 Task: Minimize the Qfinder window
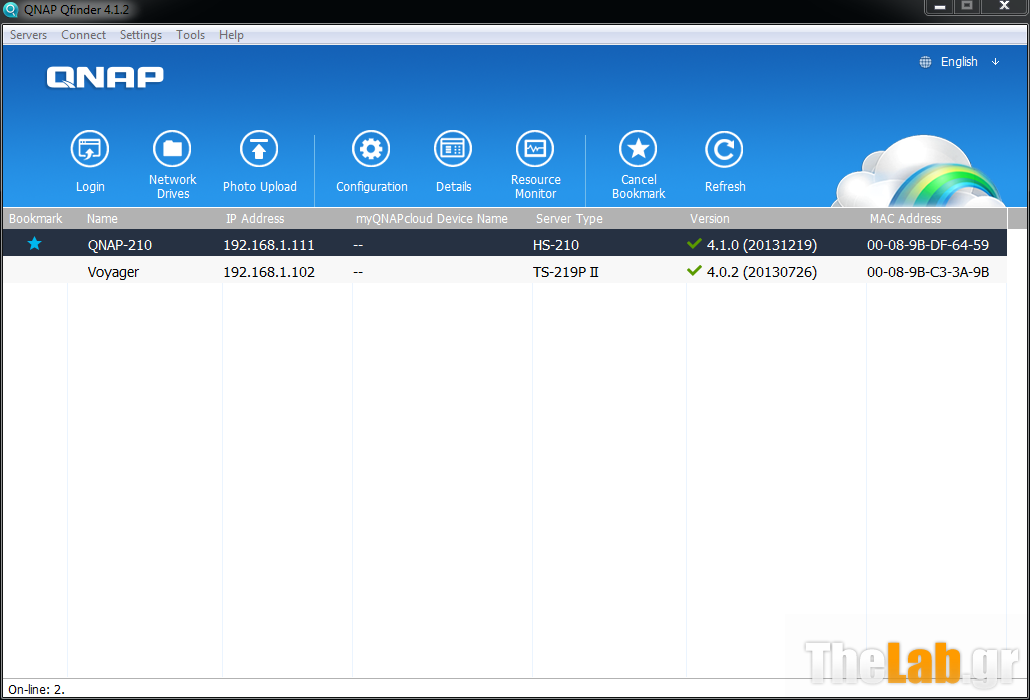940,7
